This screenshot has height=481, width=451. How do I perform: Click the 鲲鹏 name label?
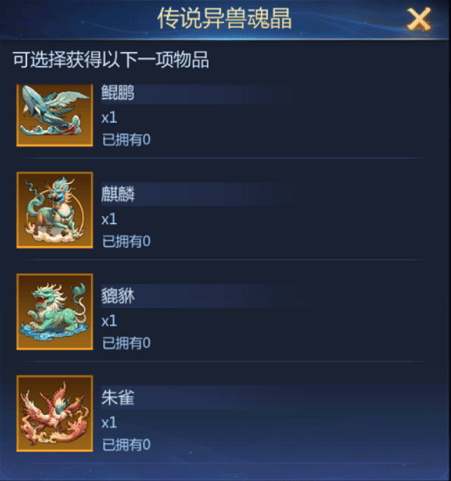(x=118, y=93)
